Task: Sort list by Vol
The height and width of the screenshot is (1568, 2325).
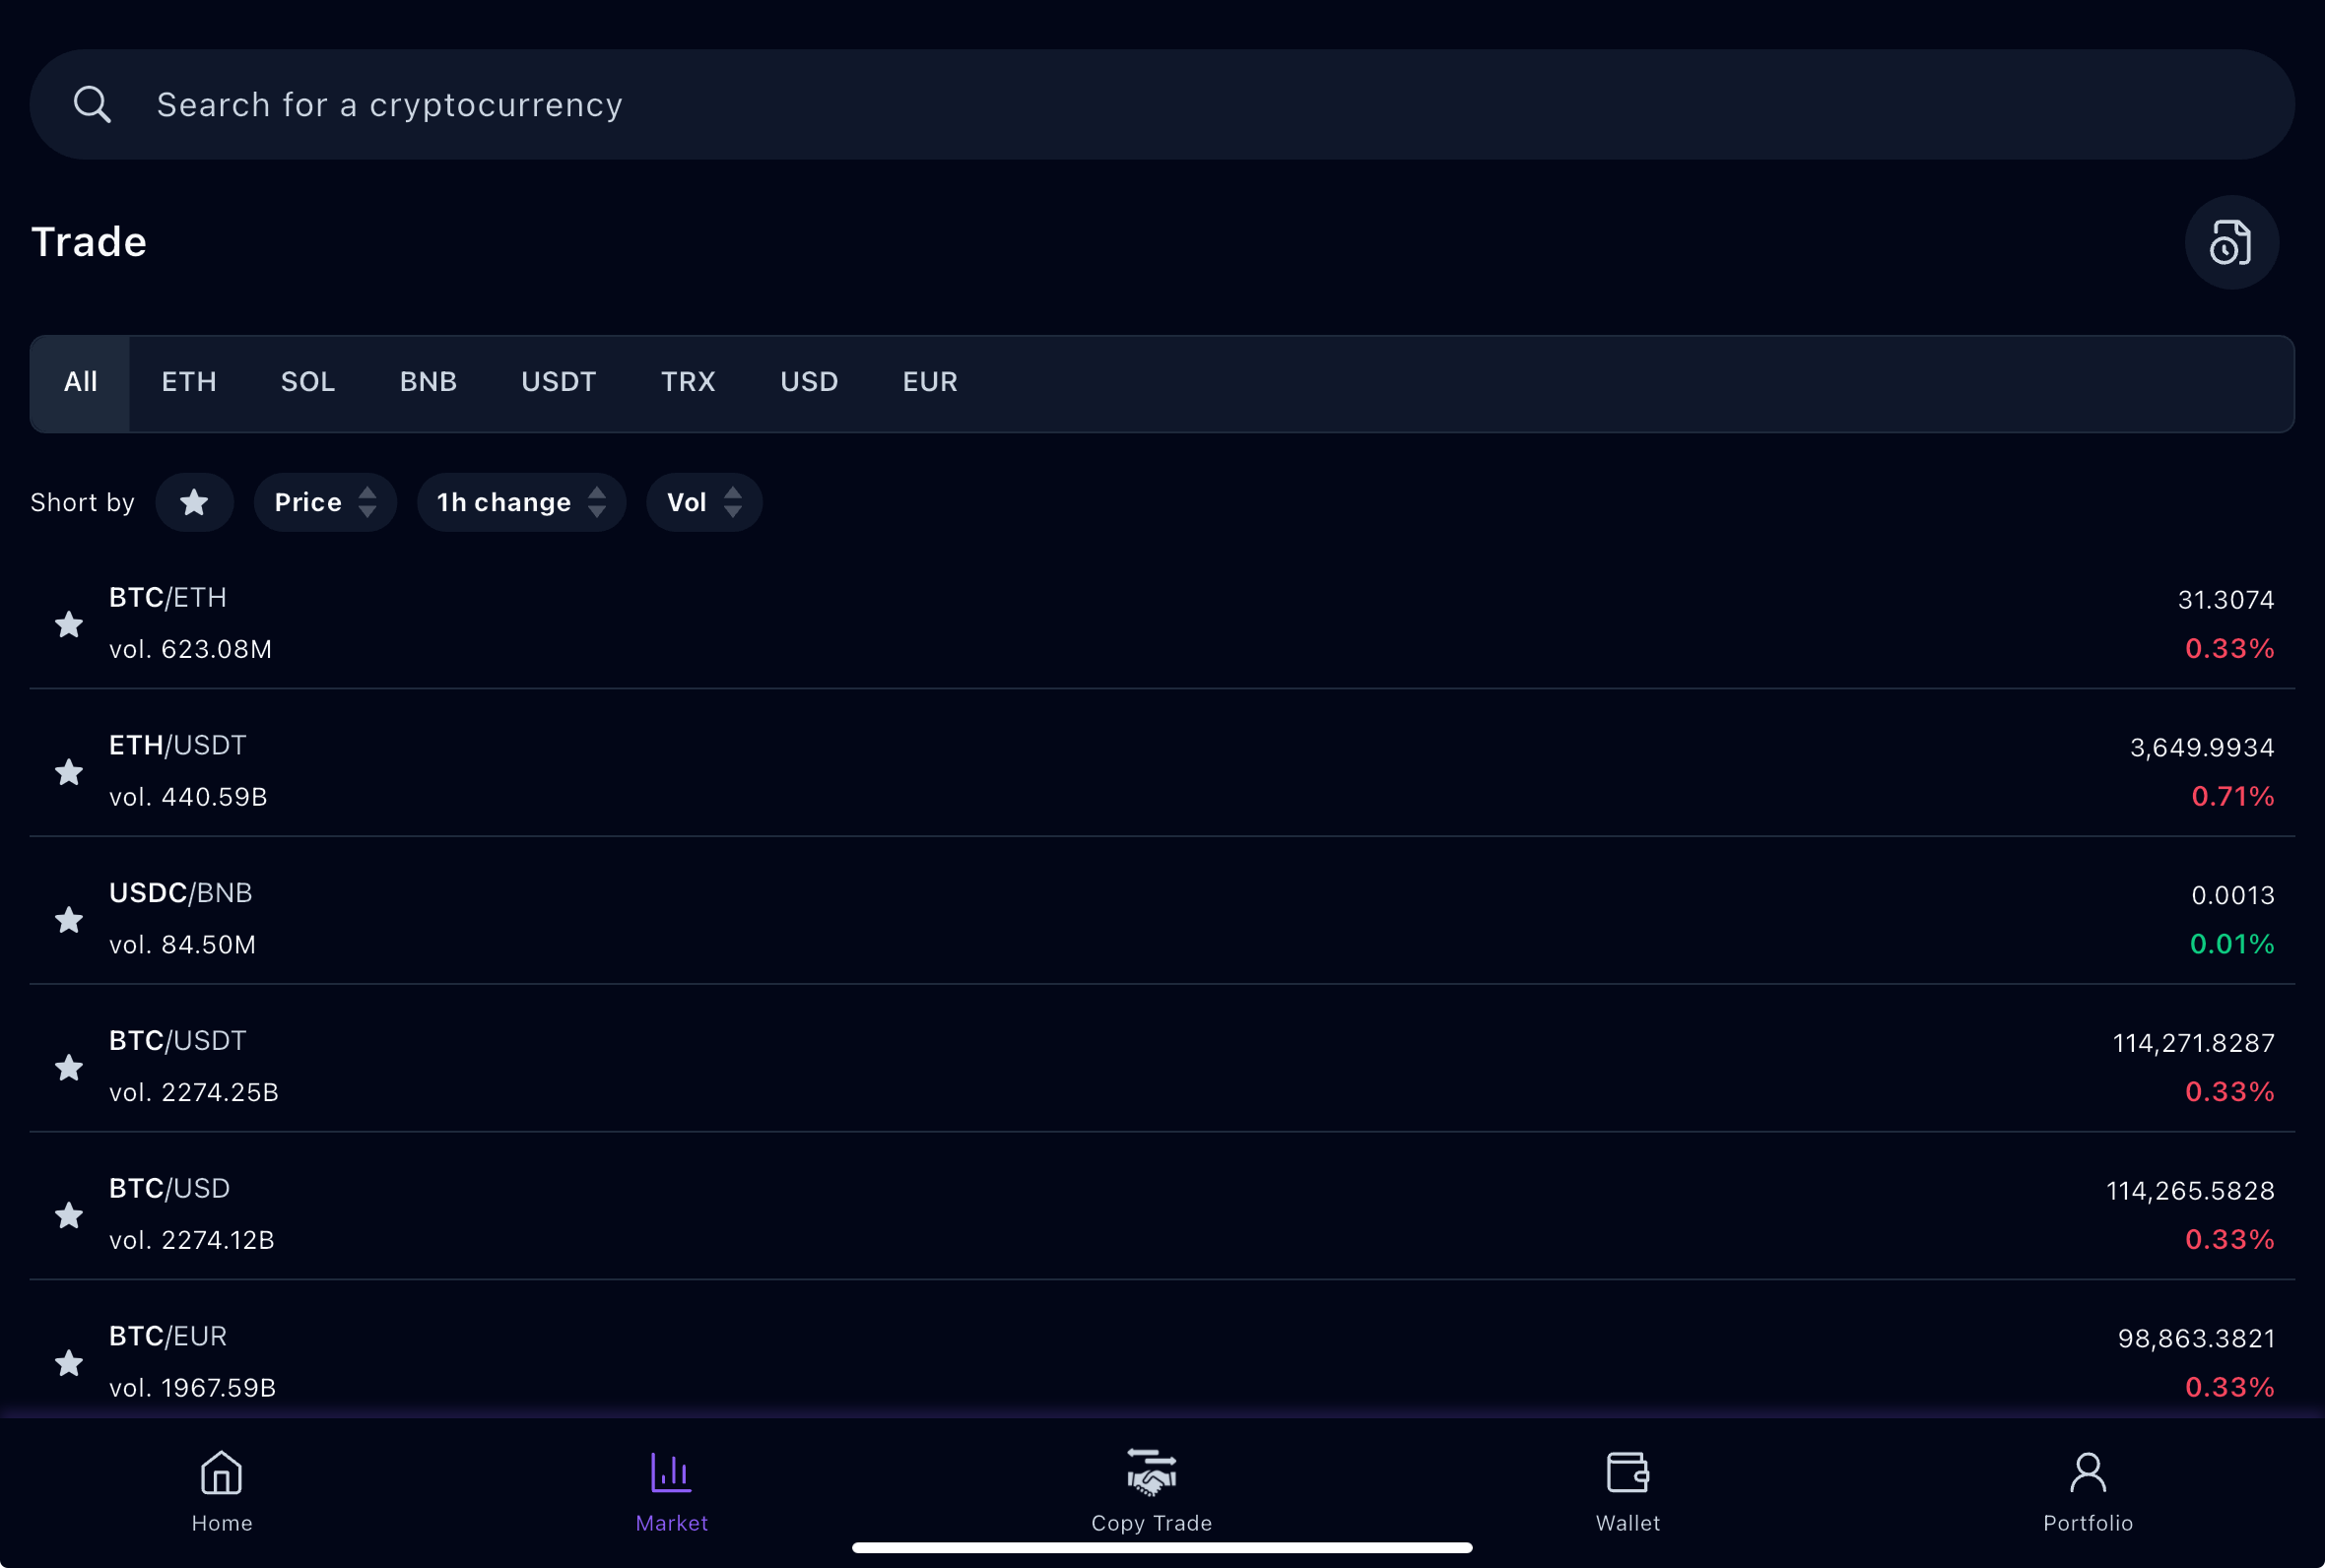Action: pos(703,502)
